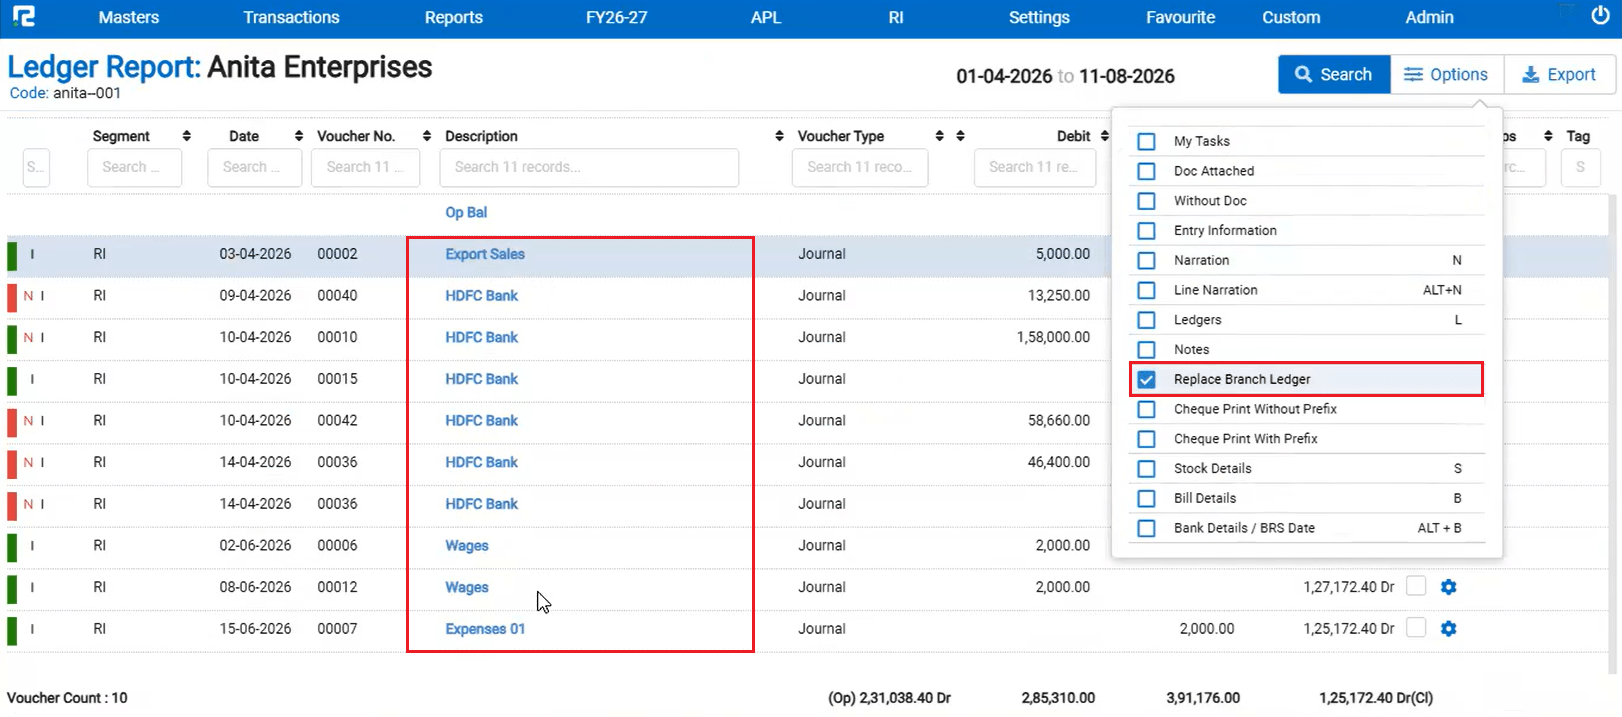Focus the Voucher No. search field
The image size is (1622, 717).
(366, 167)
